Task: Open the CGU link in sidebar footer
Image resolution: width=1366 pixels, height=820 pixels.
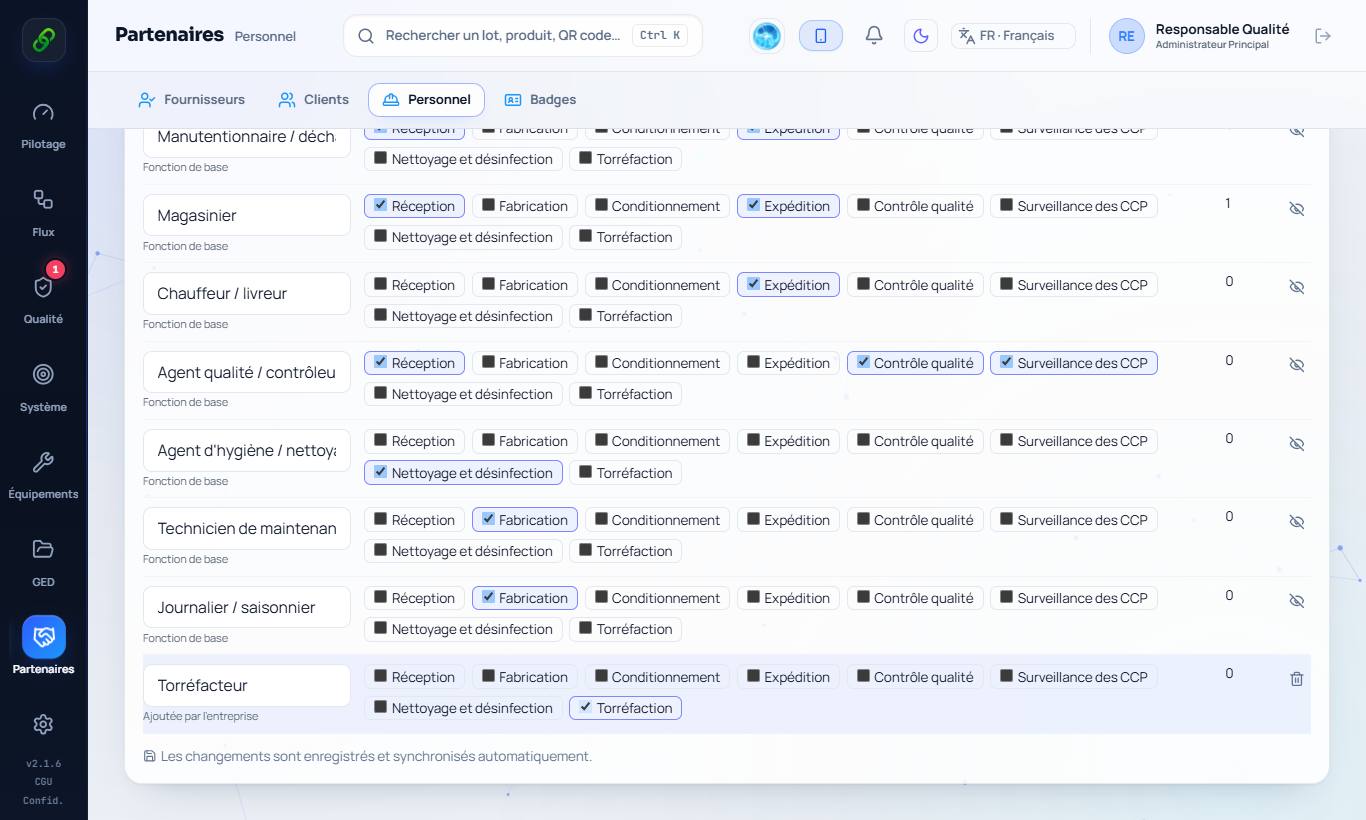Action: click(43, 782)
